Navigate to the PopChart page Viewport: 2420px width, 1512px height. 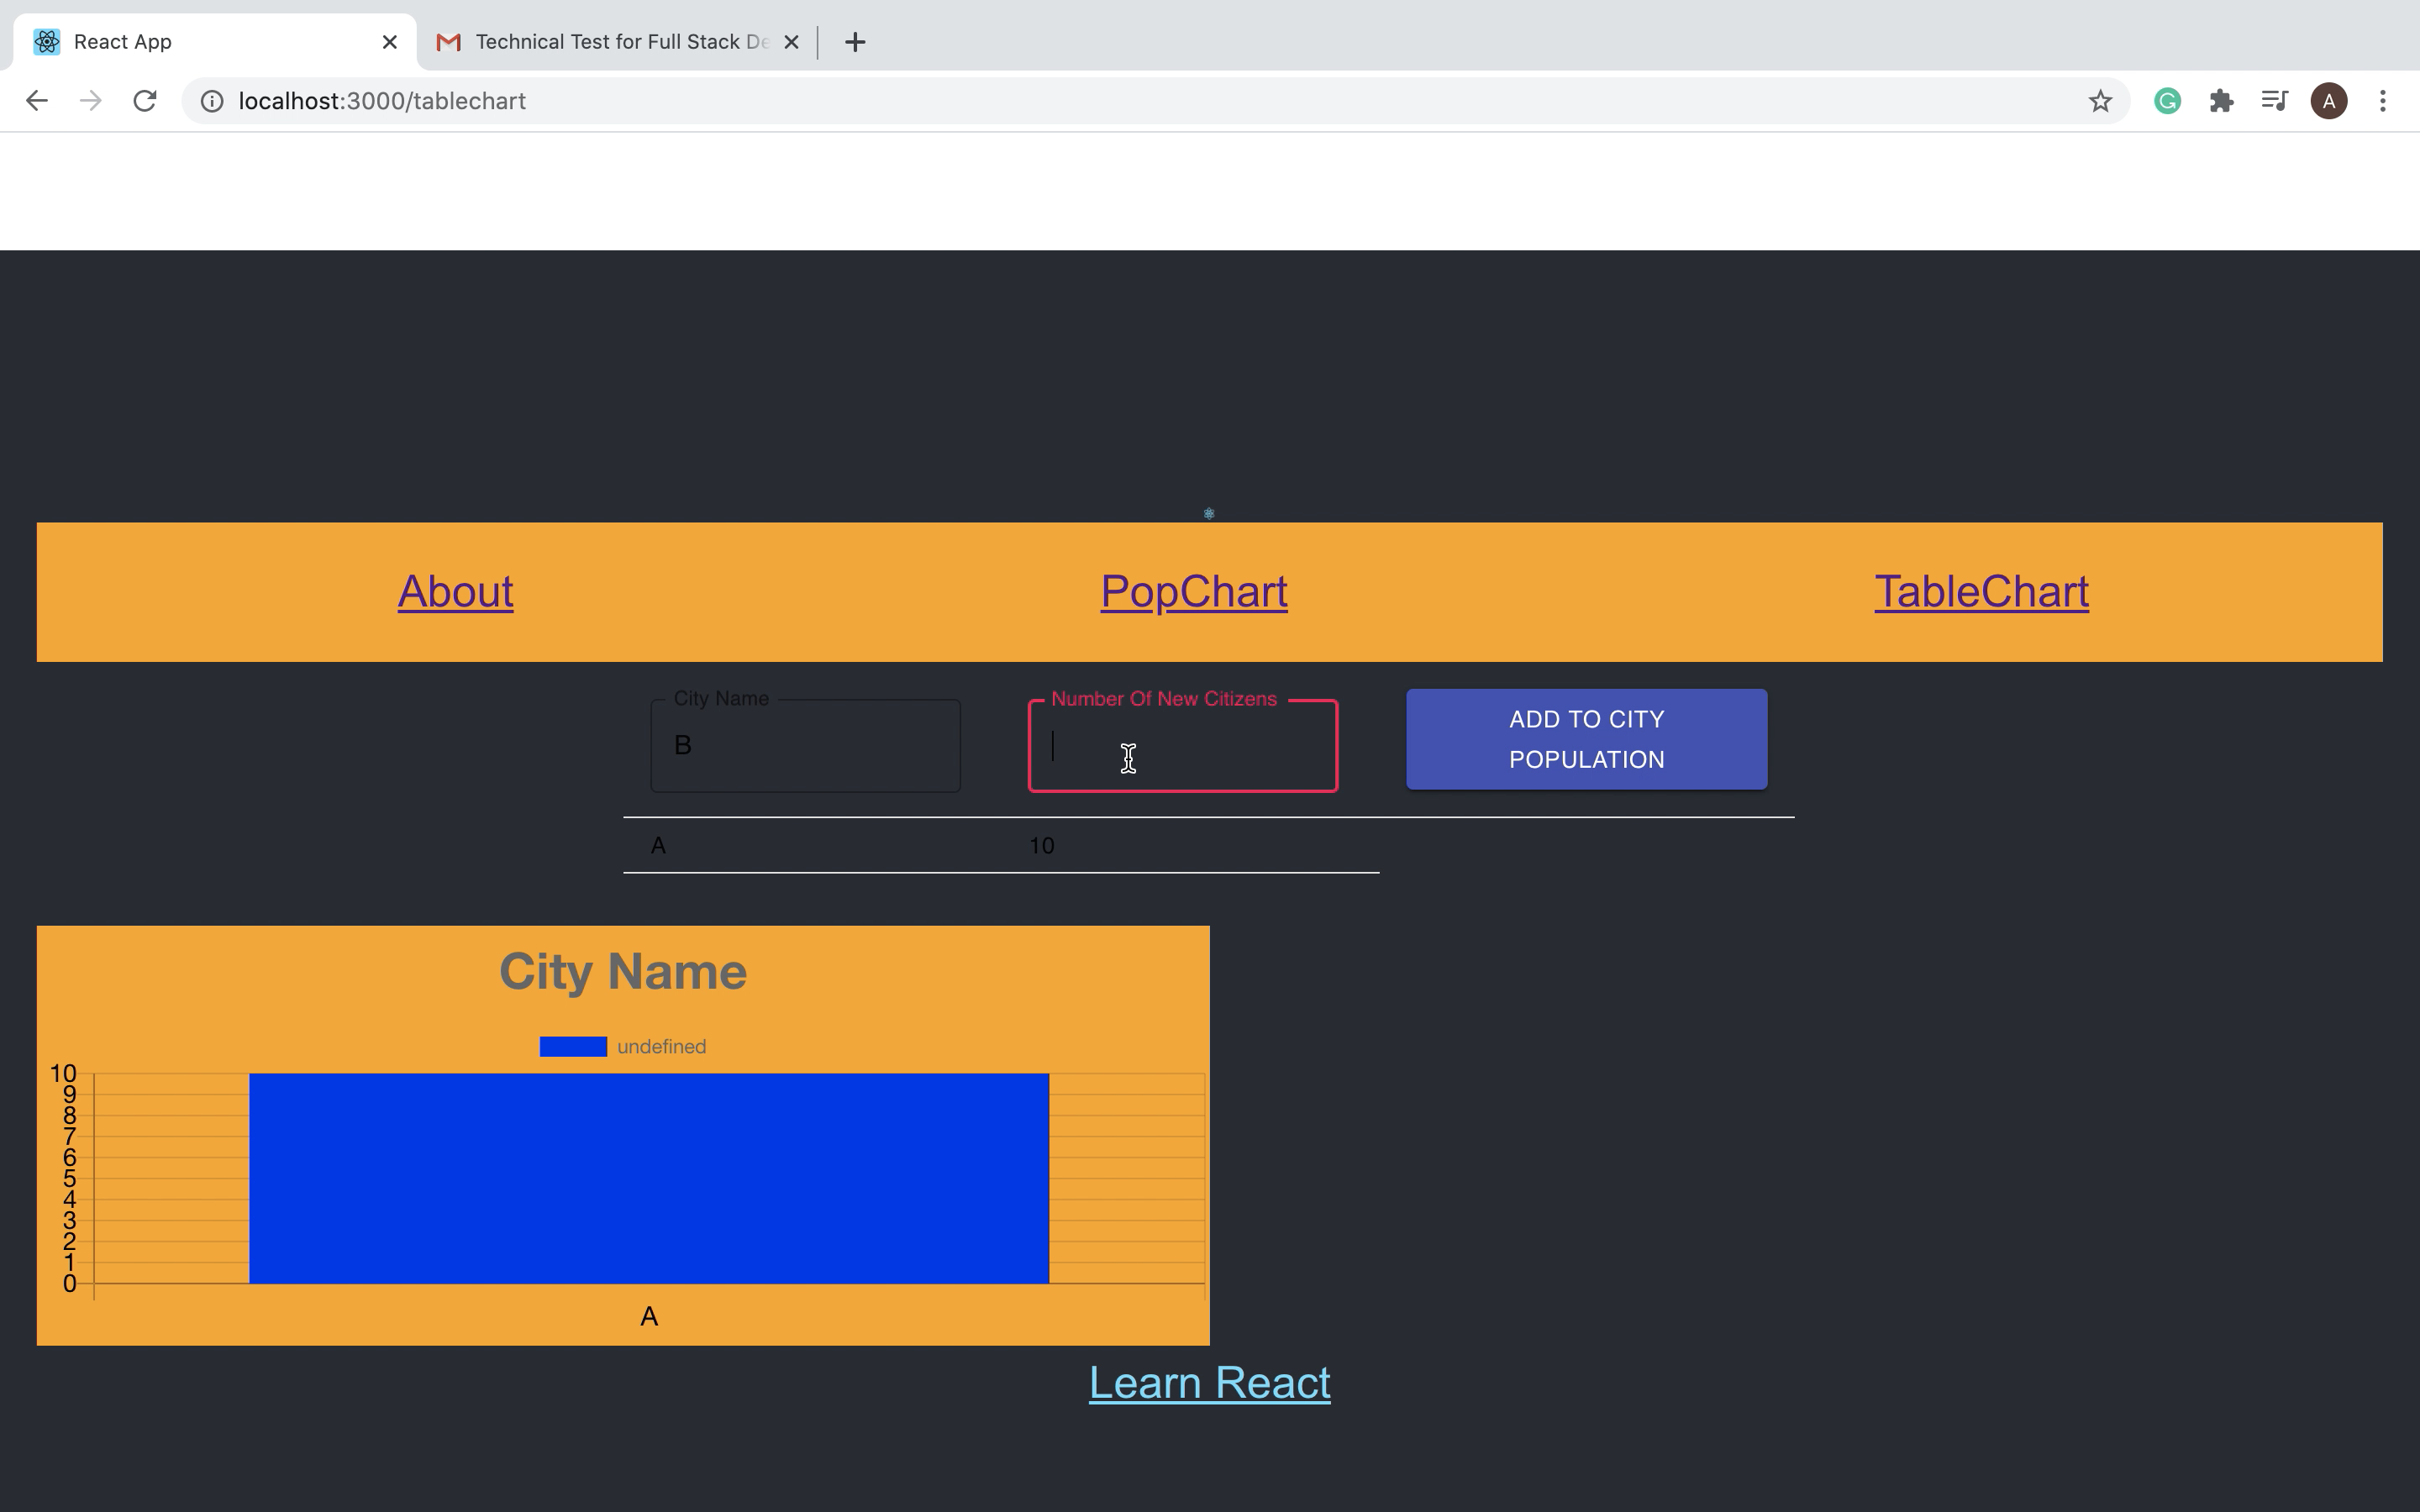[x=1193, y=591]
